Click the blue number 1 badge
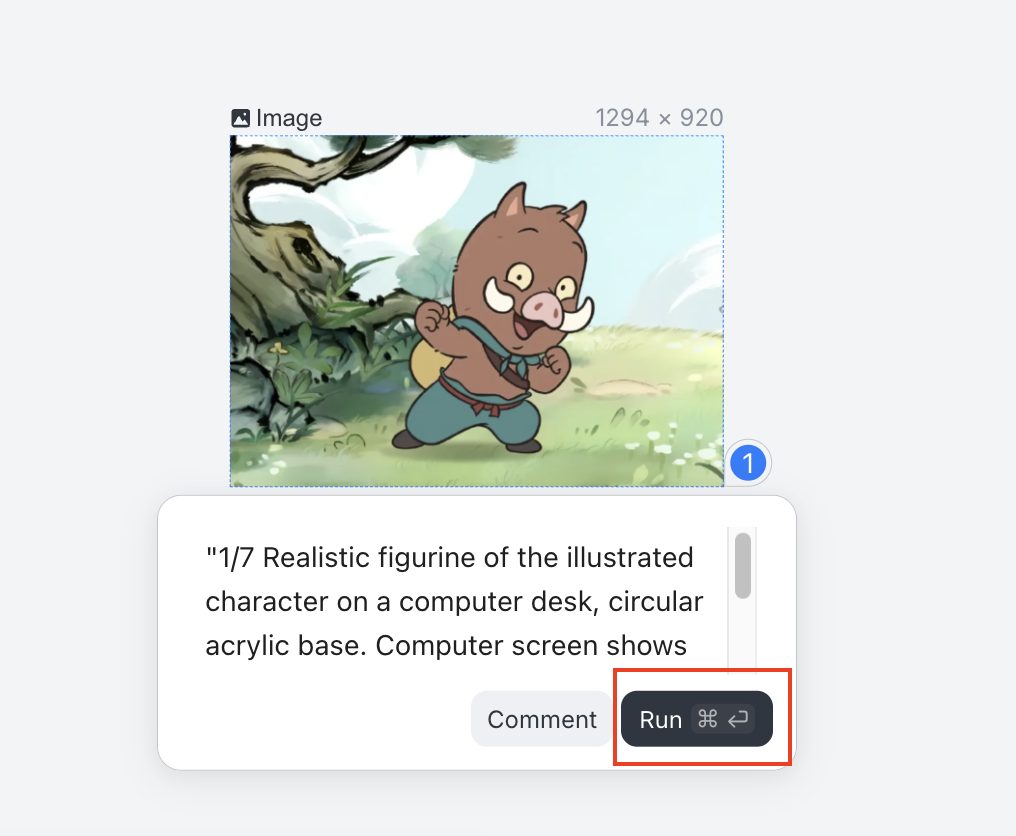 click(x=748, y=463)
